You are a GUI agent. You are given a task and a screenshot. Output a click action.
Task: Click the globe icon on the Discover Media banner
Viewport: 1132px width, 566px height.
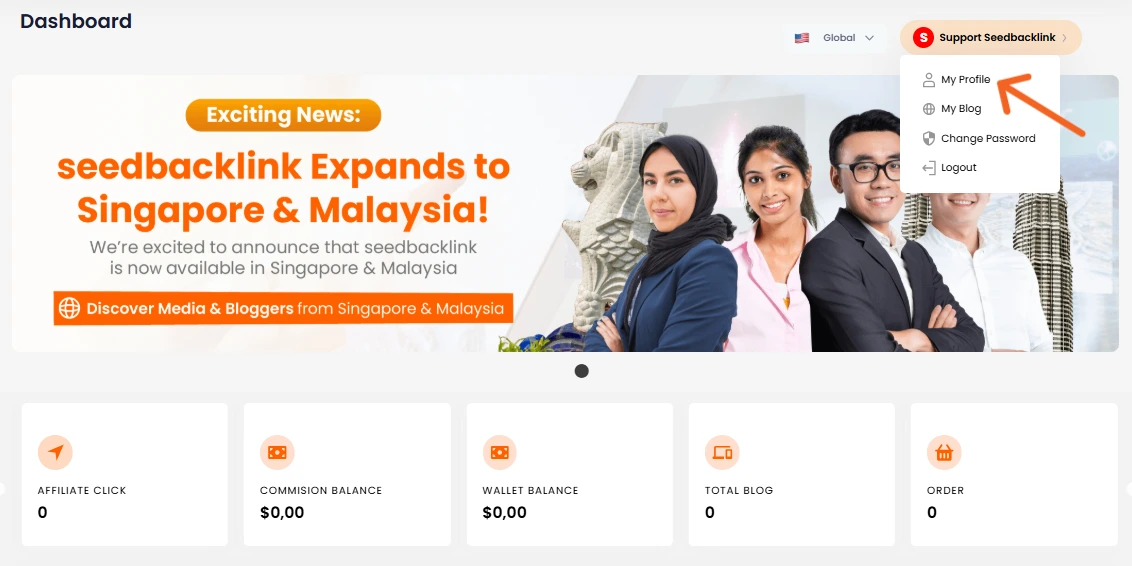(x=69, y=308)
